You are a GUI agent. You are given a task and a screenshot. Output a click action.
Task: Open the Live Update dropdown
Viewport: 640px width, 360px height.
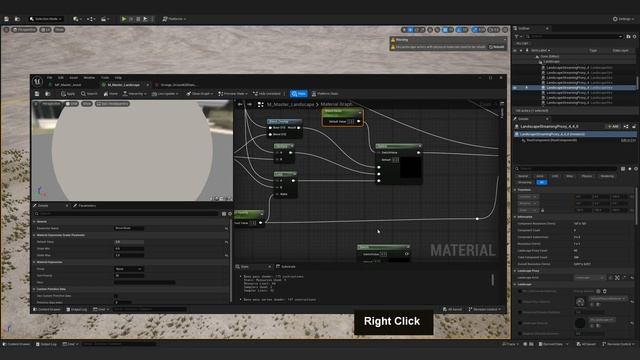165,94
